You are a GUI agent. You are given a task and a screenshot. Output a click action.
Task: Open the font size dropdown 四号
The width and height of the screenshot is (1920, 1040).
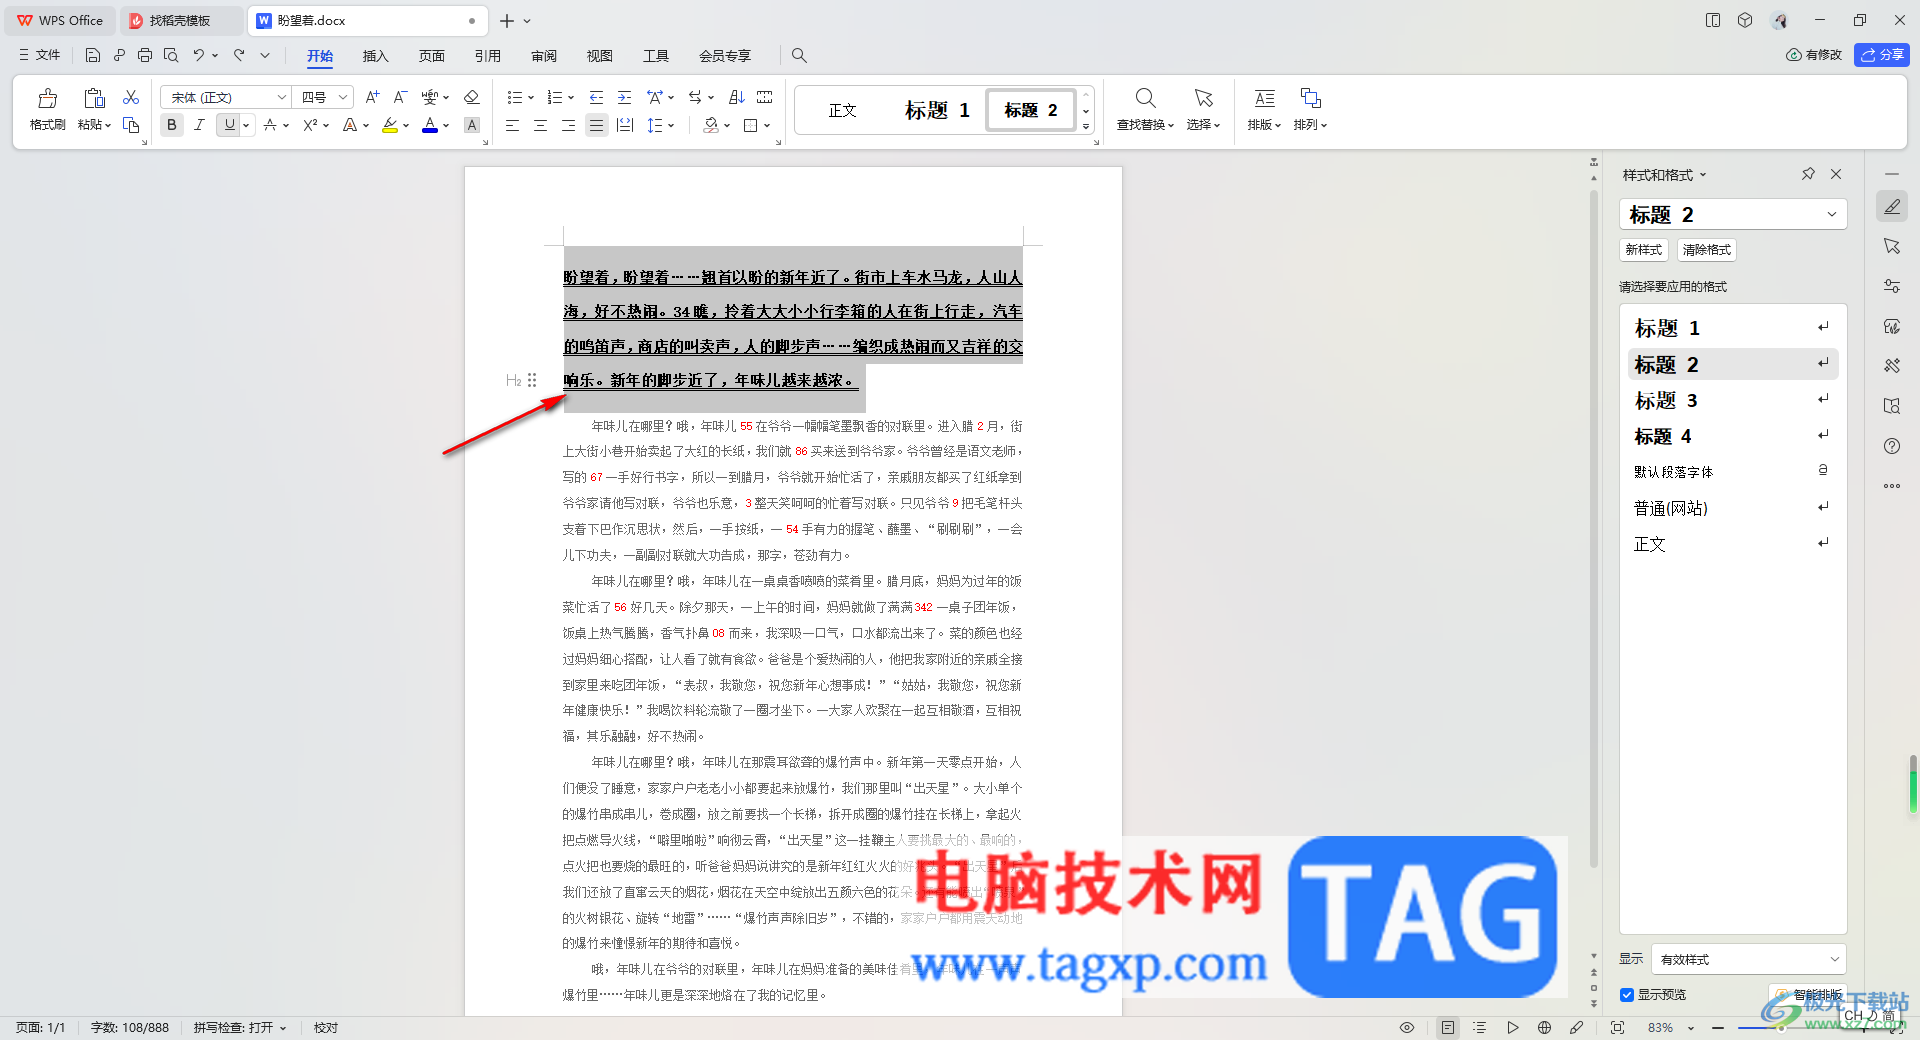[342, 97]
